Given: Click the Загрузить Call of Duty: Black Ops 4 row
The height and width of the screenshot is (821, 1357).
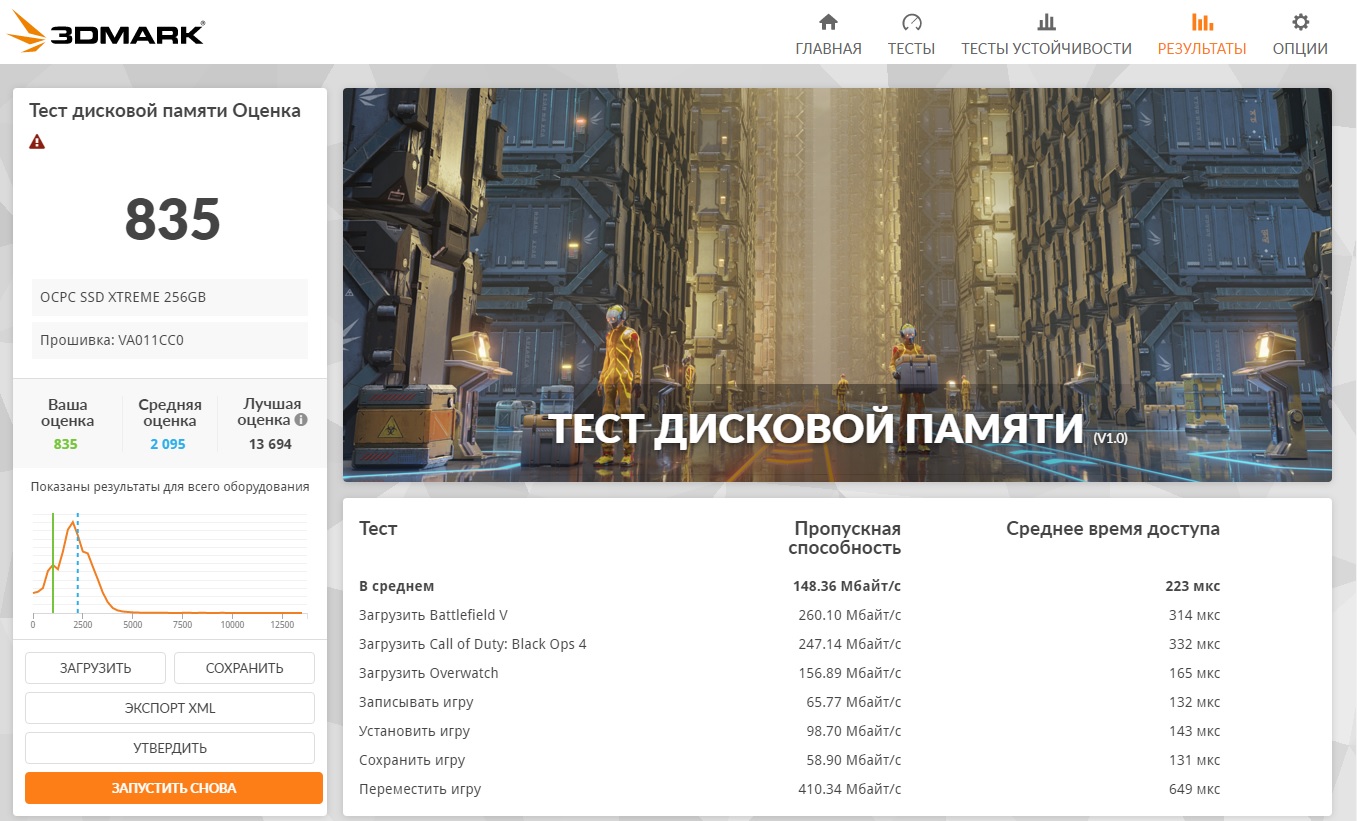Looking at the screenshot, I should click(x=837, y=644).
